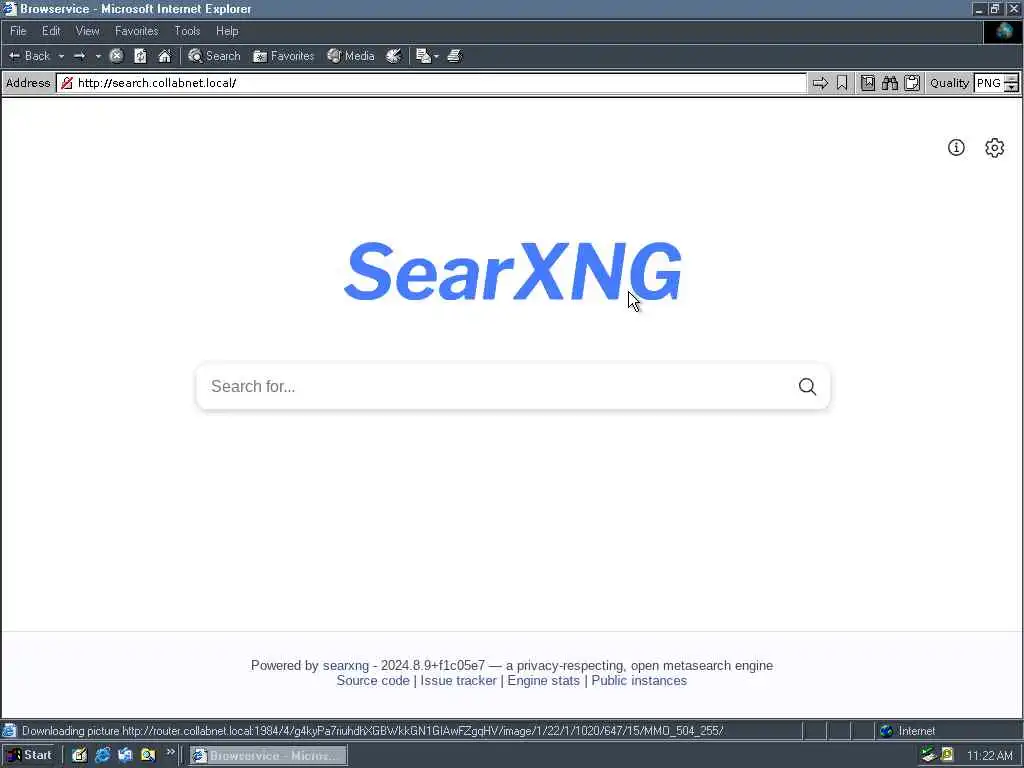Image resolution: width=1024 pixels, height=768 pixels.
Task: Decrease quality with the down stepper arrow
Action: pos(1011,88)
